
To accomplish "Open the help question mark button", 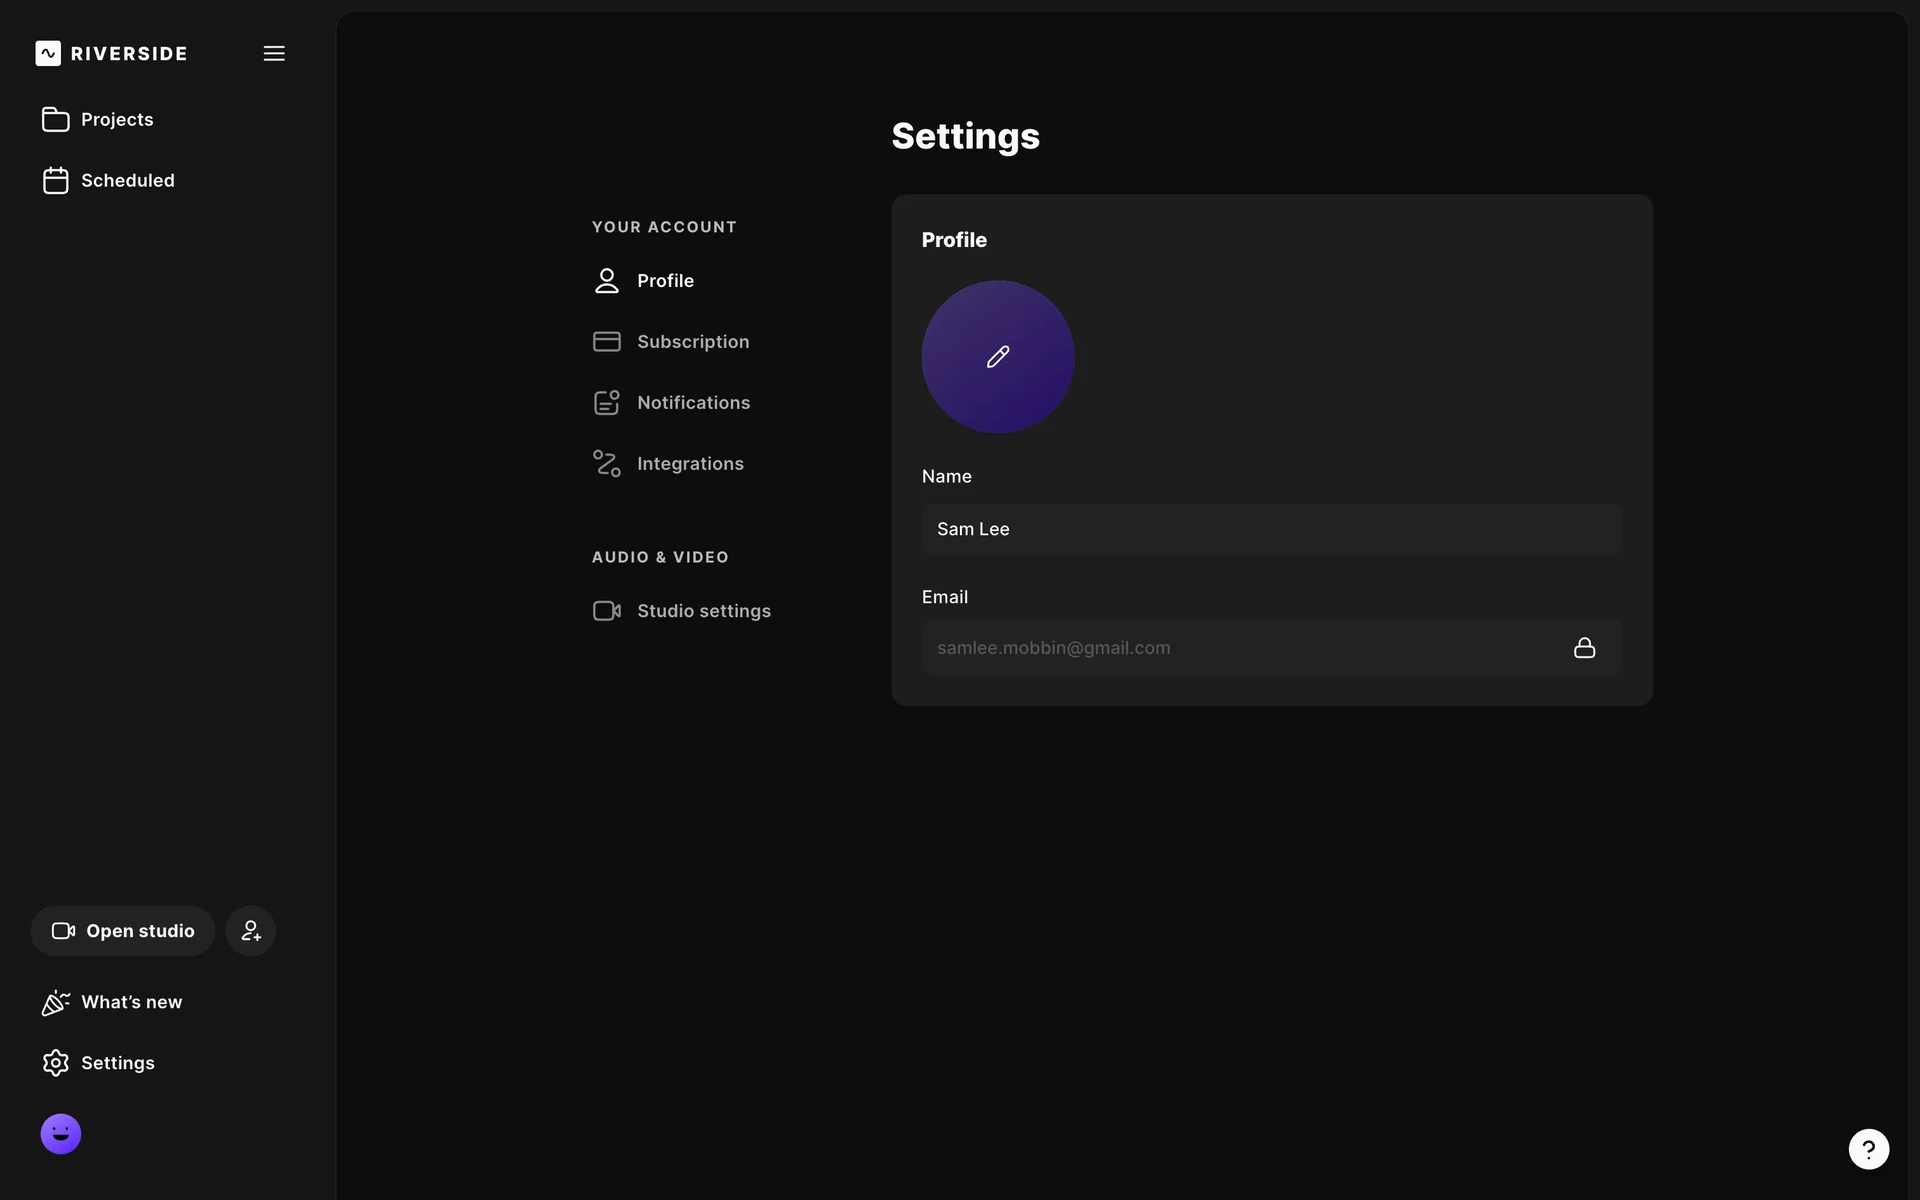I will click(x=1868, y=1149).
